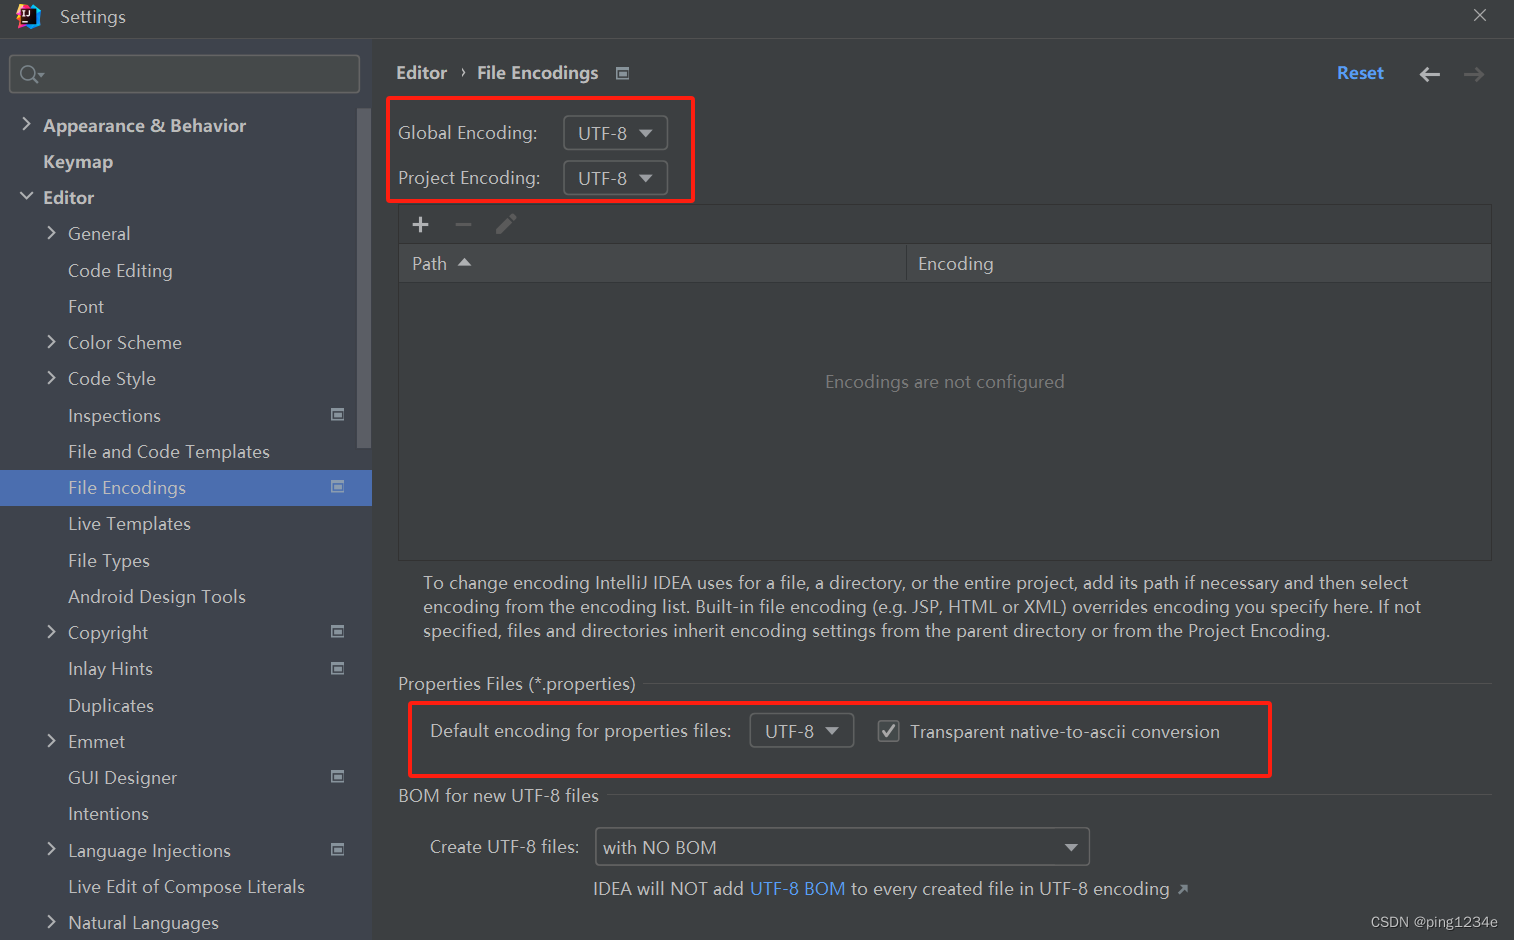Click Editor in the breadcrumb path

(x=421, y=72)
